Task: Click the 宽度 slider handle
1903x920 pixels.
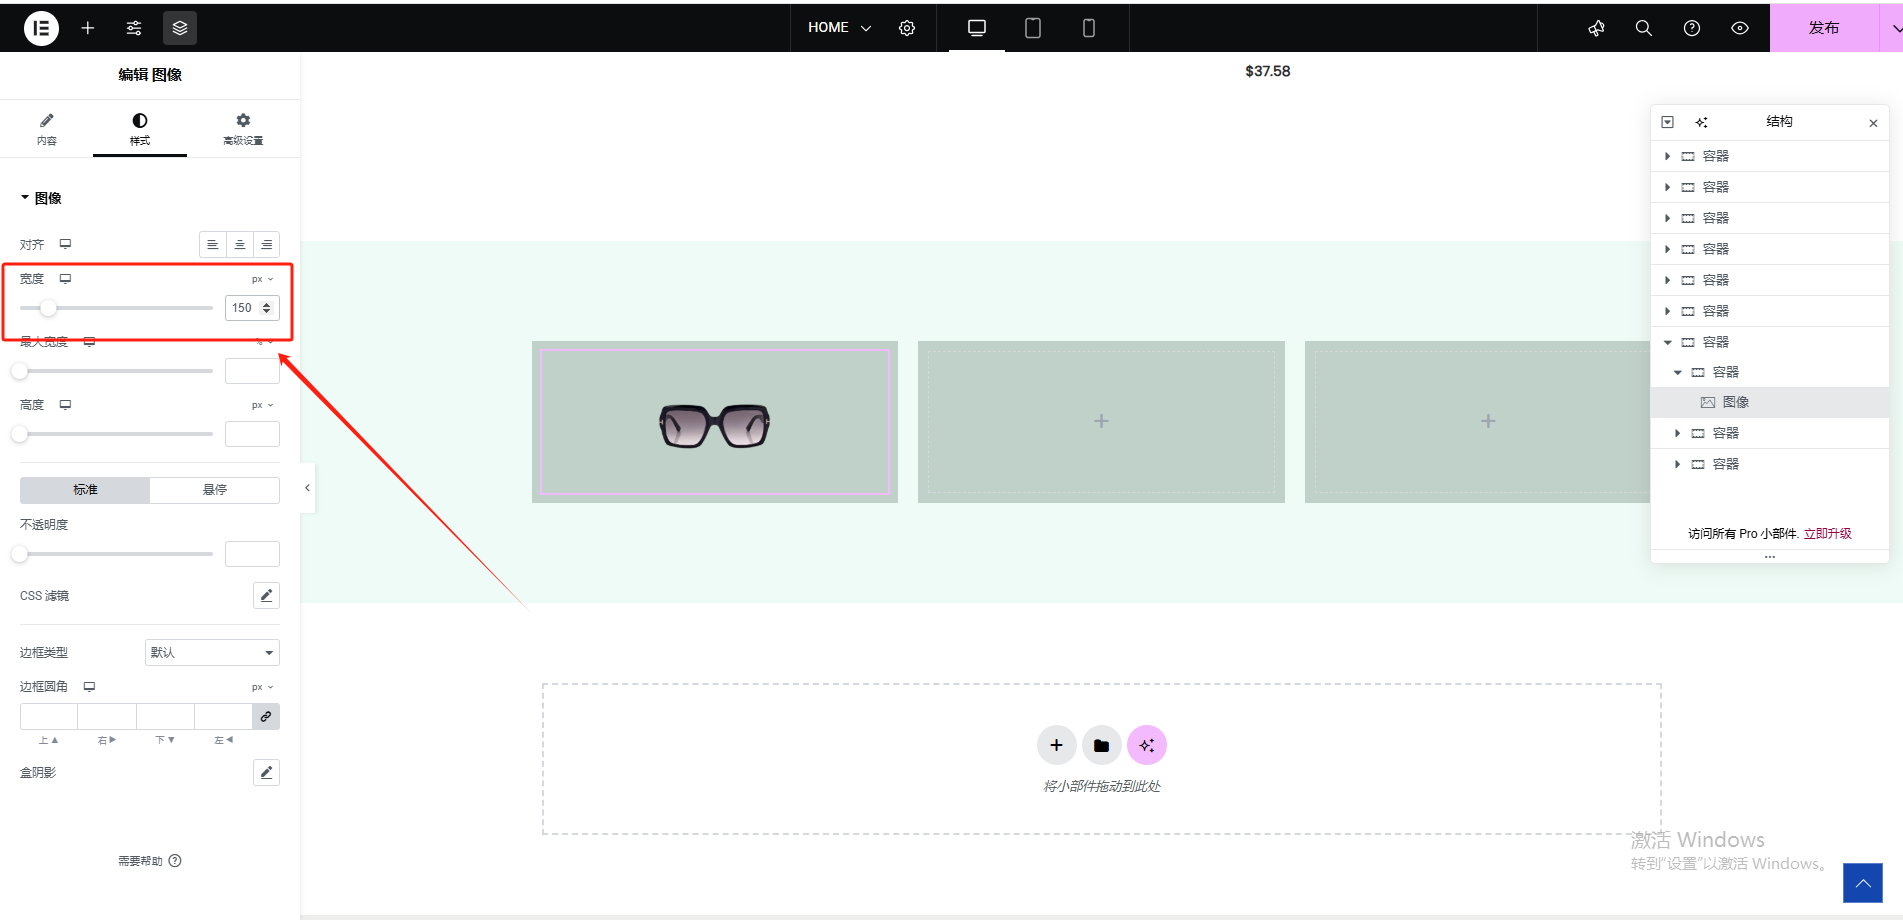Action: [x=48, y=308]
